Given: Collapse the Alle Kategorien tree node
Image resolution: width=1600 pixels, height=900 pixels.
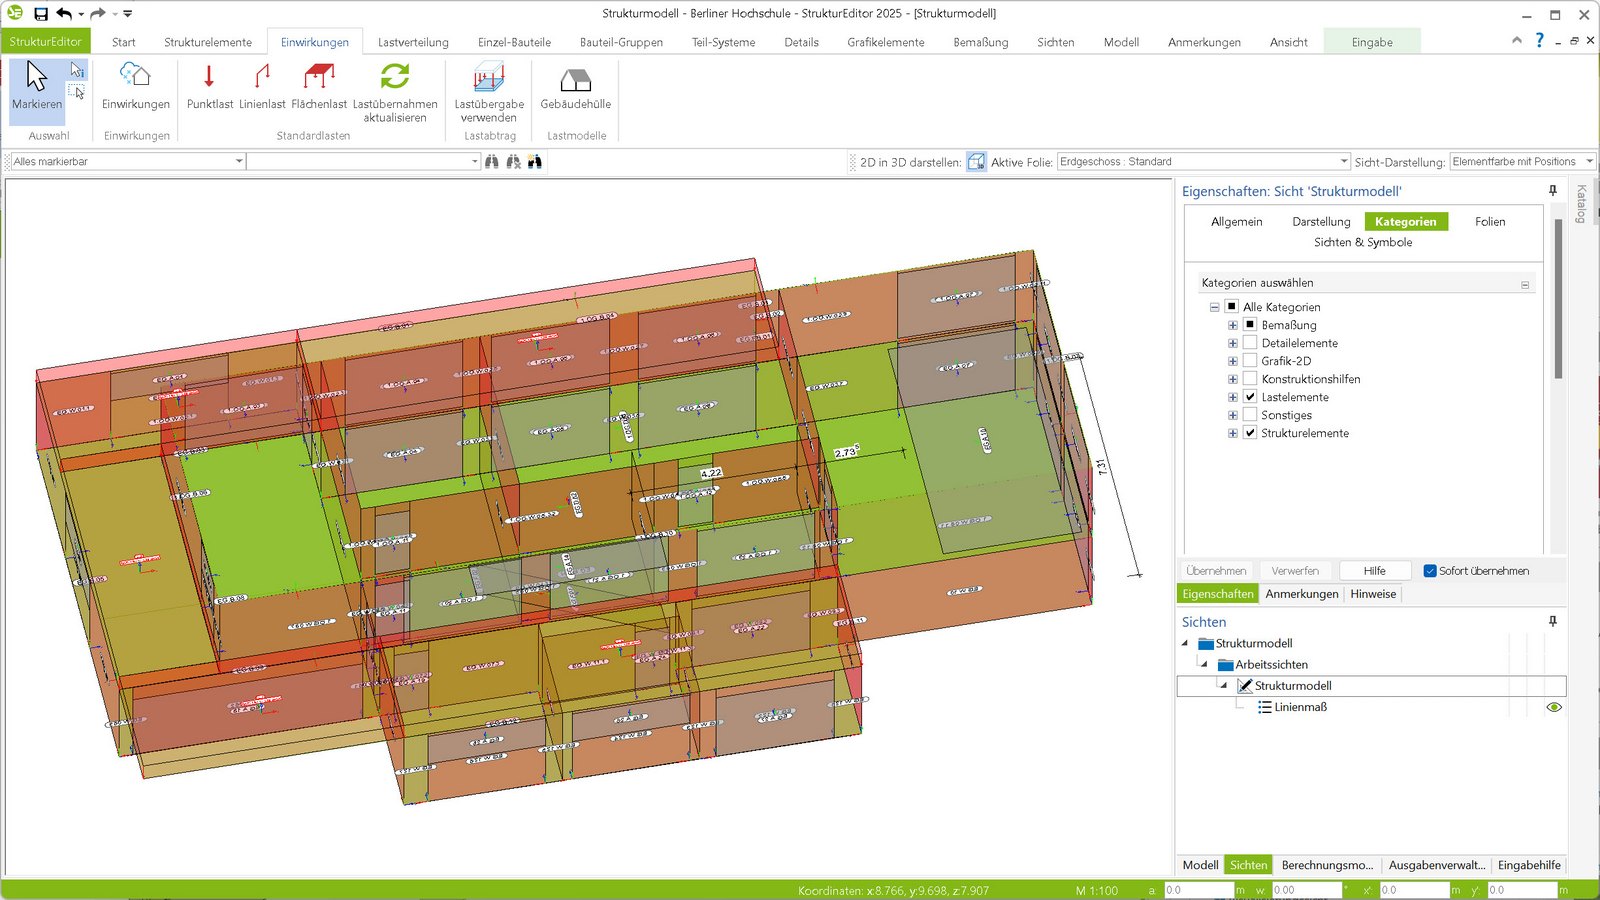Looking at the screenshot, I should pos(1214,307).
